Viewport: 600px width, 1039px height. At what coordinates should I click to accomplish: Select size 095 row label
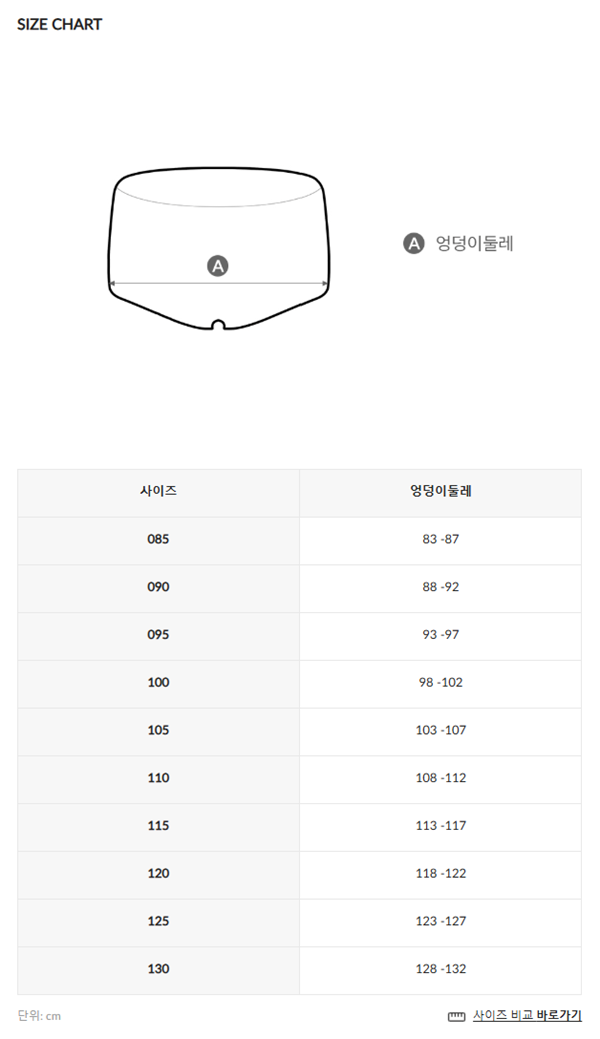[x=158, y=635]
